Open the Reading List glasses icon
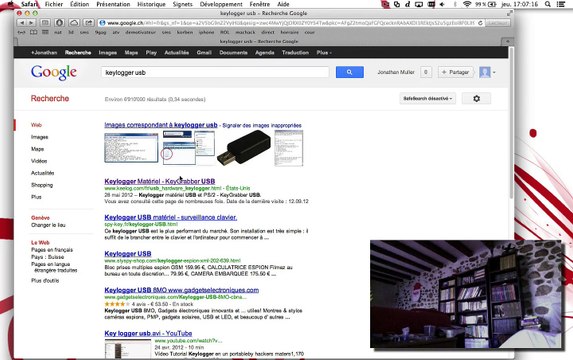The image size is (573, 360). pos(21,32)
